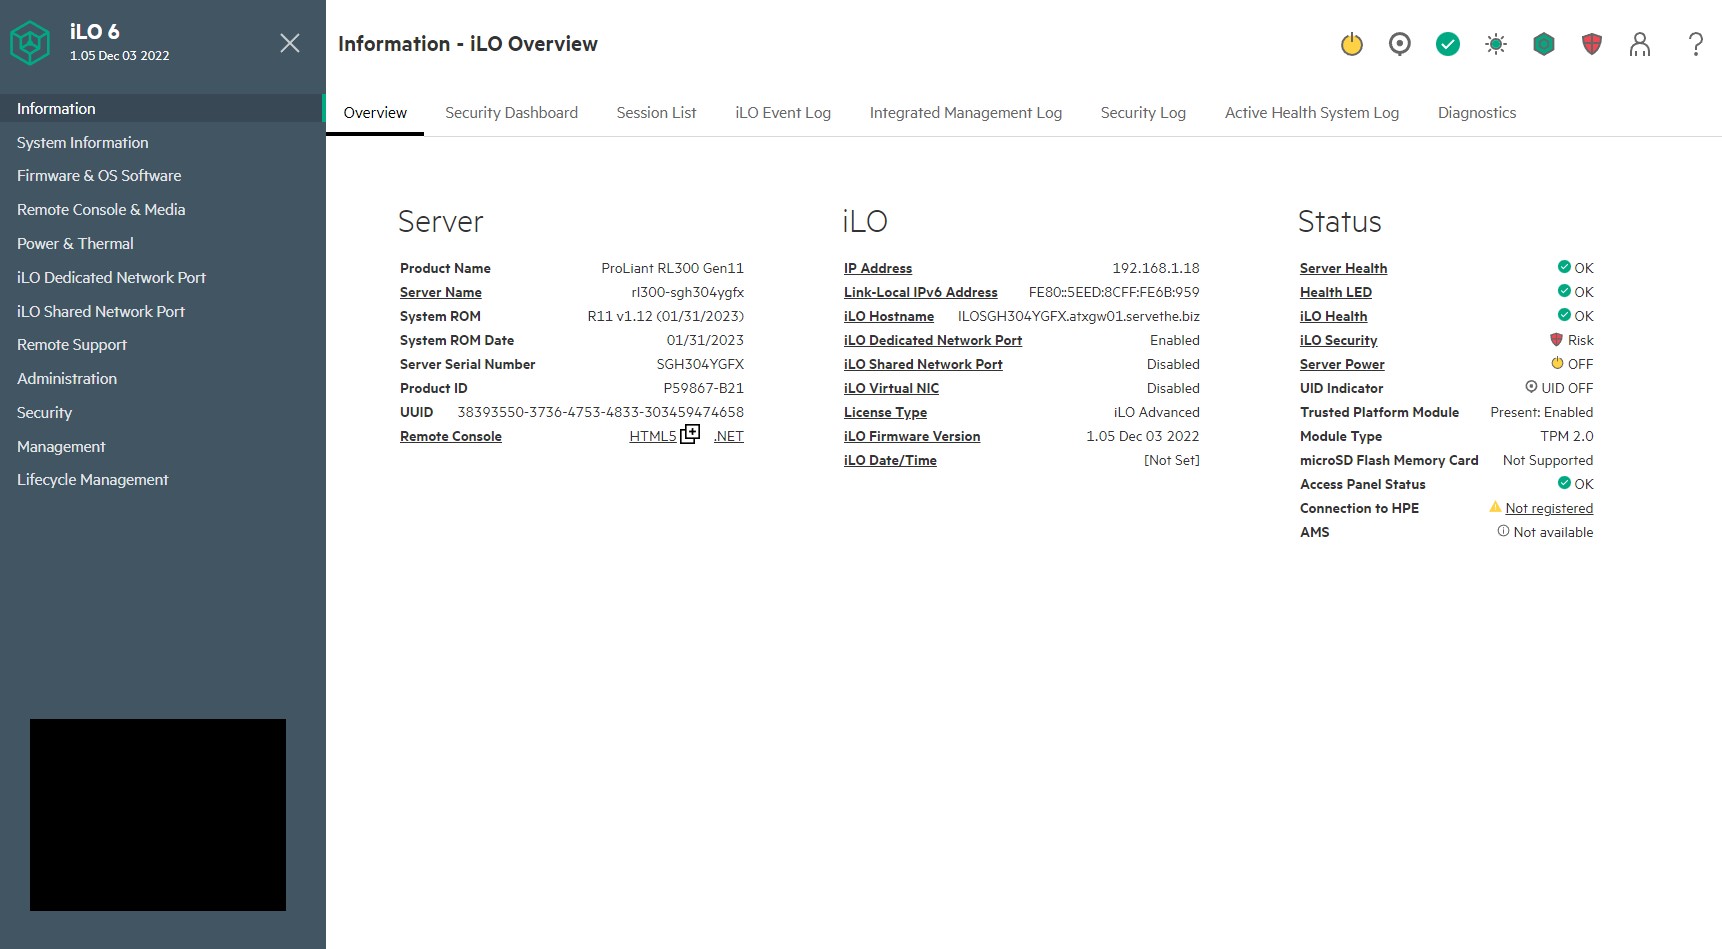Open the Security Log tab
The image size is (1722, 949).
point(1143,113)
